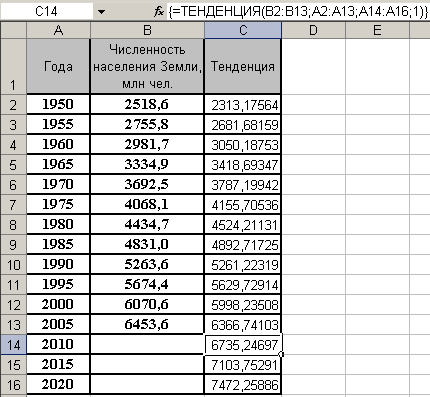The image size is (430, 397).
Task: Select population cell 2981,7
Action: click(x=147, y=145)
